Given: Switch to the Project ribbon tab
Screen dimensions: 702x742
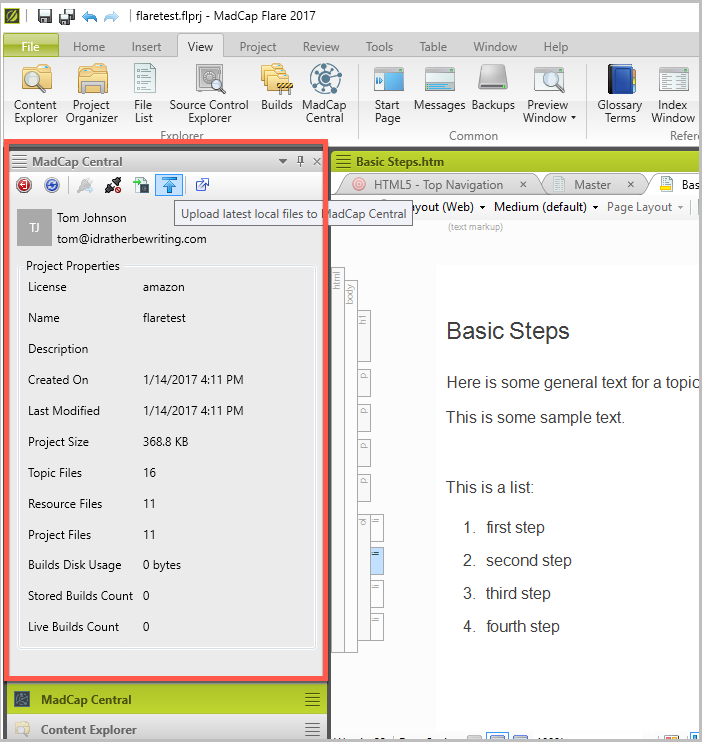Looking at the screenshot, I should 258,47.
